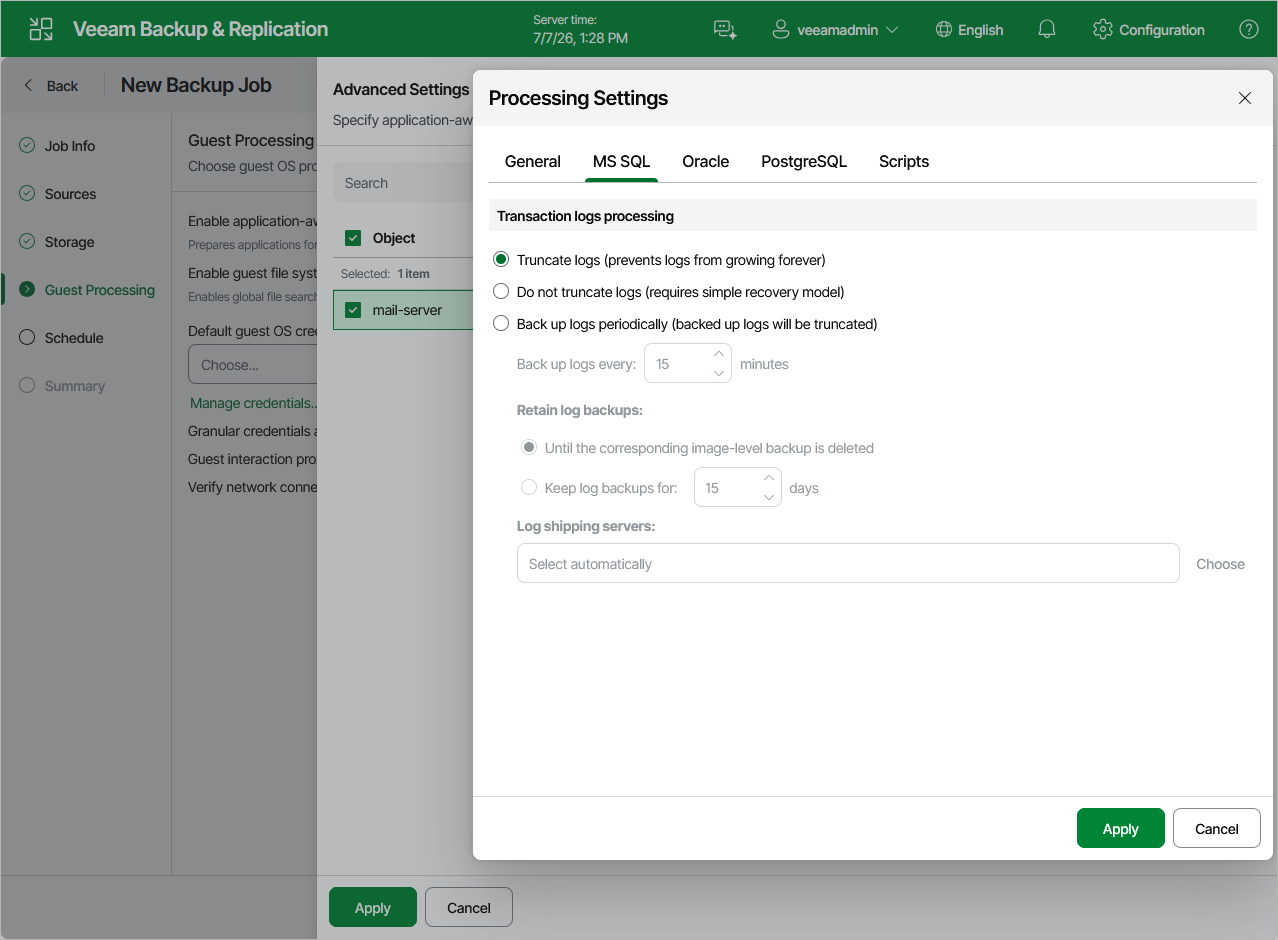Screen dimensions: 1278x940
Task: Increase the Back up logs every minutes
Action: [718, 354]
